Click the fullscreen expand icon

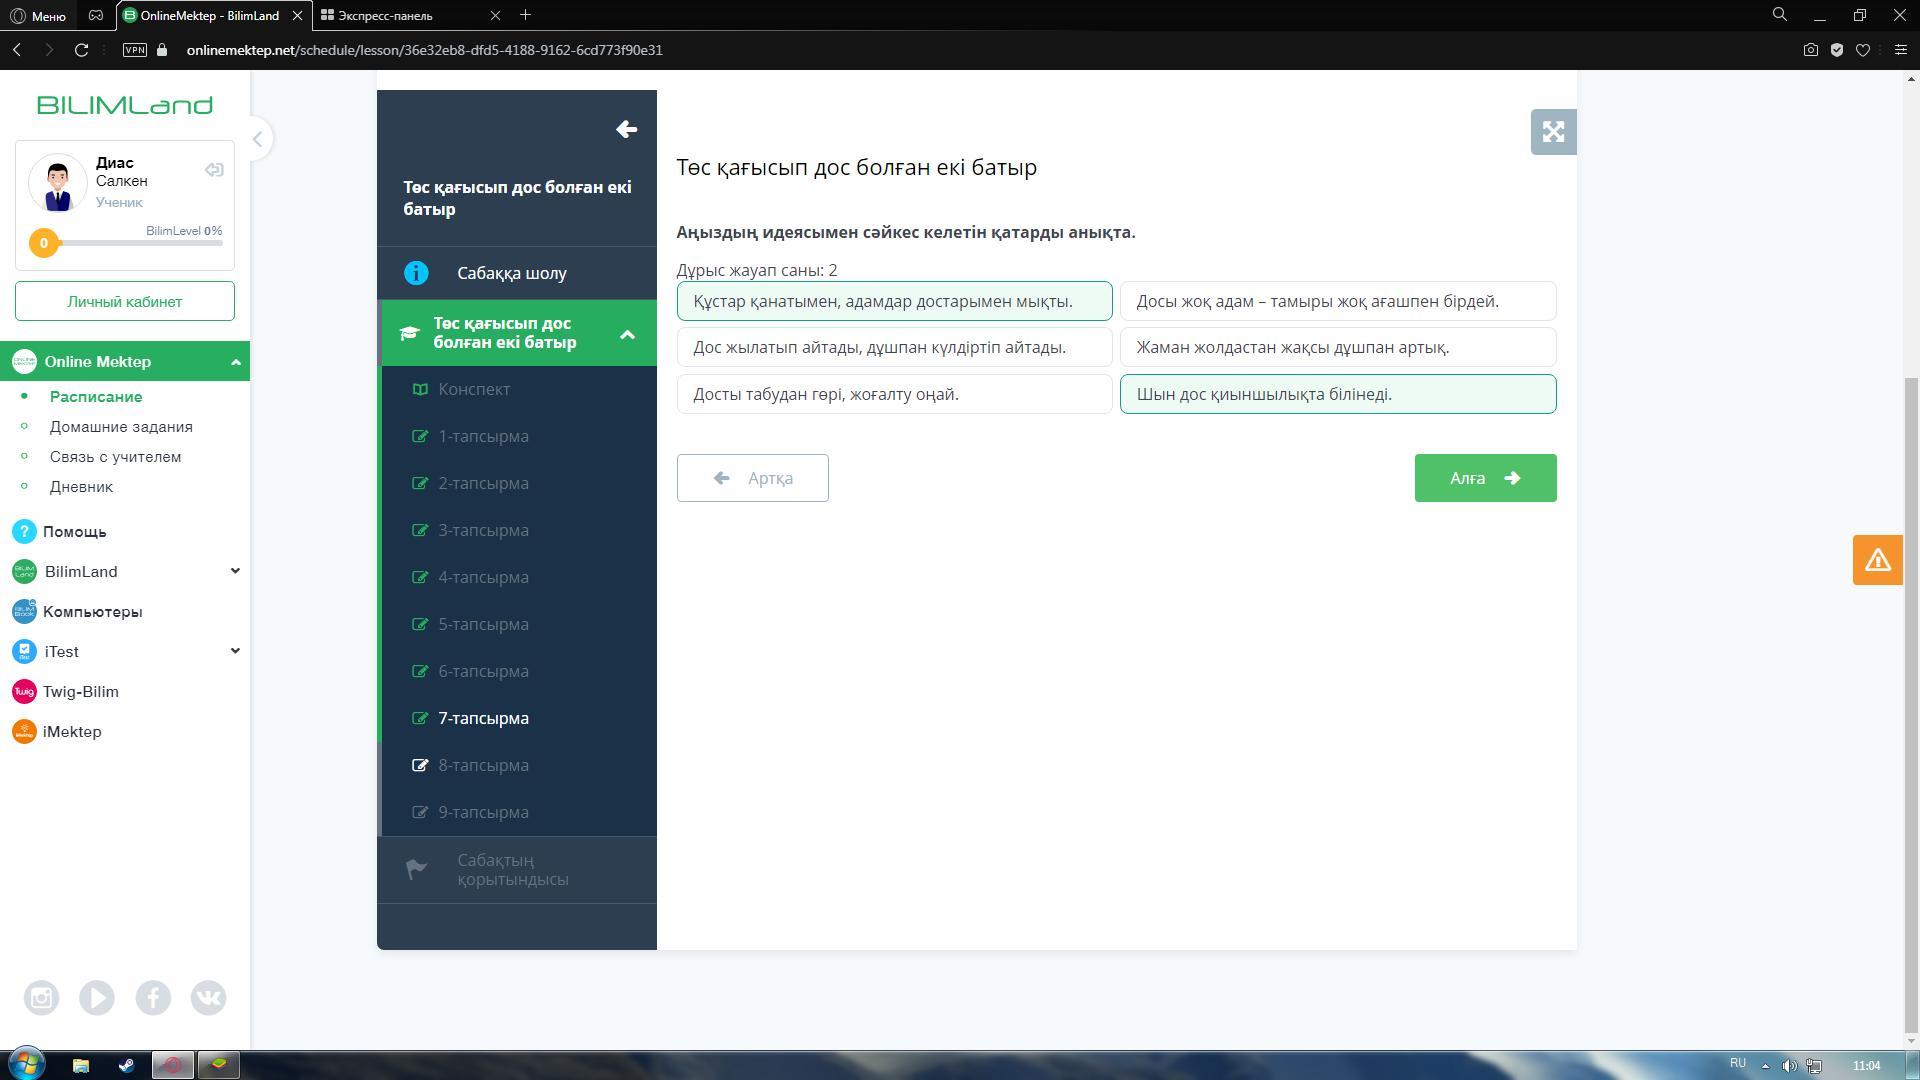(x=1553, y=132)
